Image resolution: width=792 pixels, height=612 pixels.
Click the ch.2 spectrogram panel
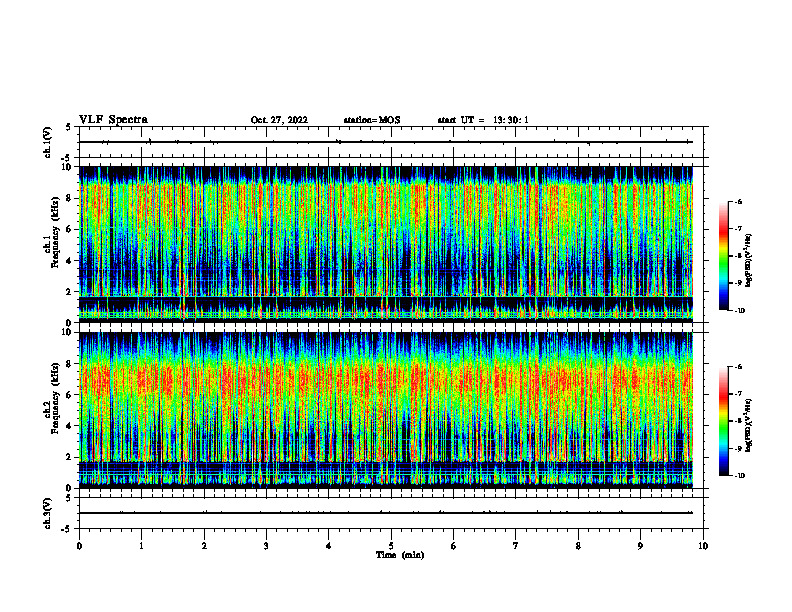tap(386, 410)
